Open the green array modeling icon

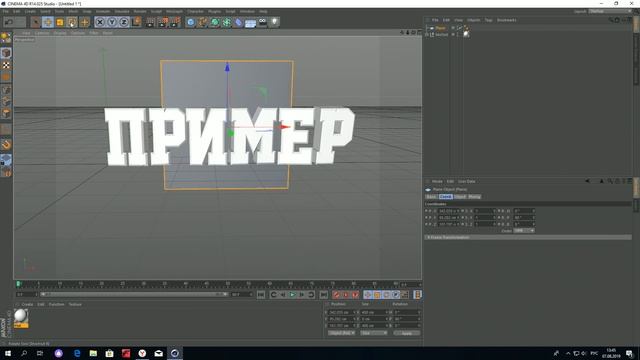[227, 22]
